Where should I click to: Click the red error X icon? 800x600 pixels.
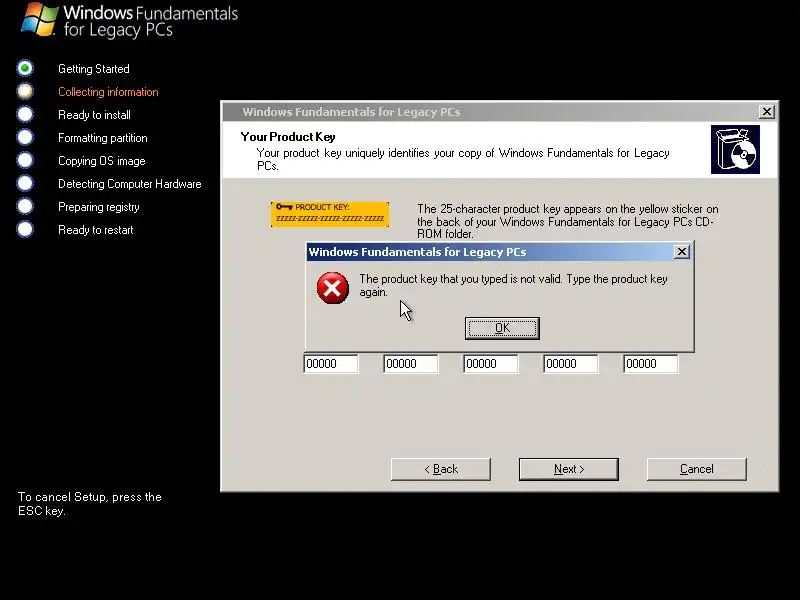(x=333, y=288)
